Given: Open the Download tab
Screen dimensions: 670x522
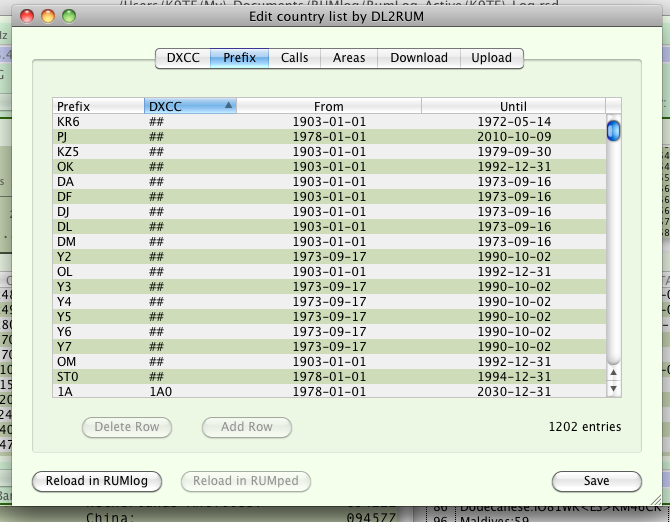Looking at the screenshot, I should tap(419, 58).
